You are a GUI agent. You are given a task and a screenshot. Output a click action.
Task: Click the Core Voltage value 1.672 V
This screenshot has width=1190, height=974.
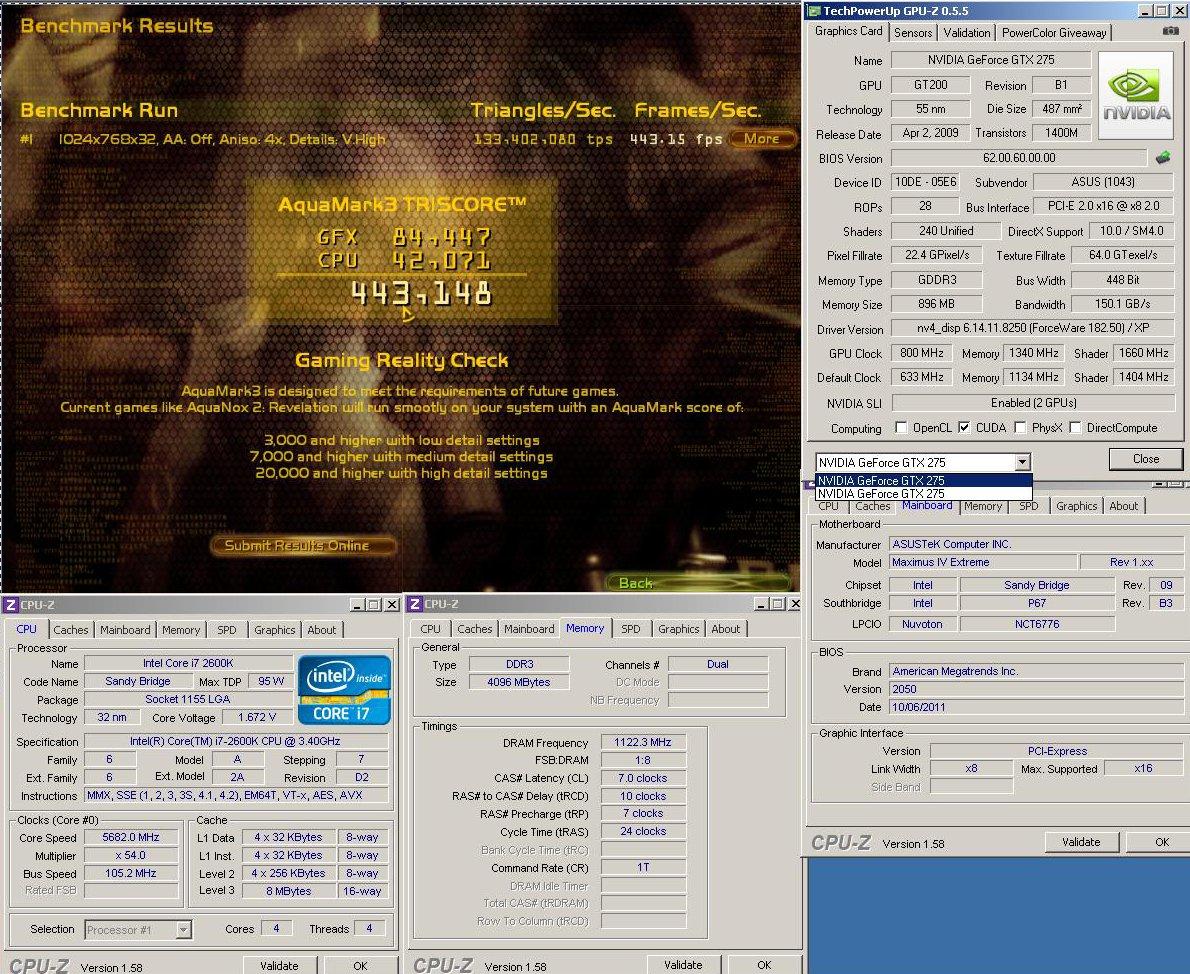click(257, 717)
